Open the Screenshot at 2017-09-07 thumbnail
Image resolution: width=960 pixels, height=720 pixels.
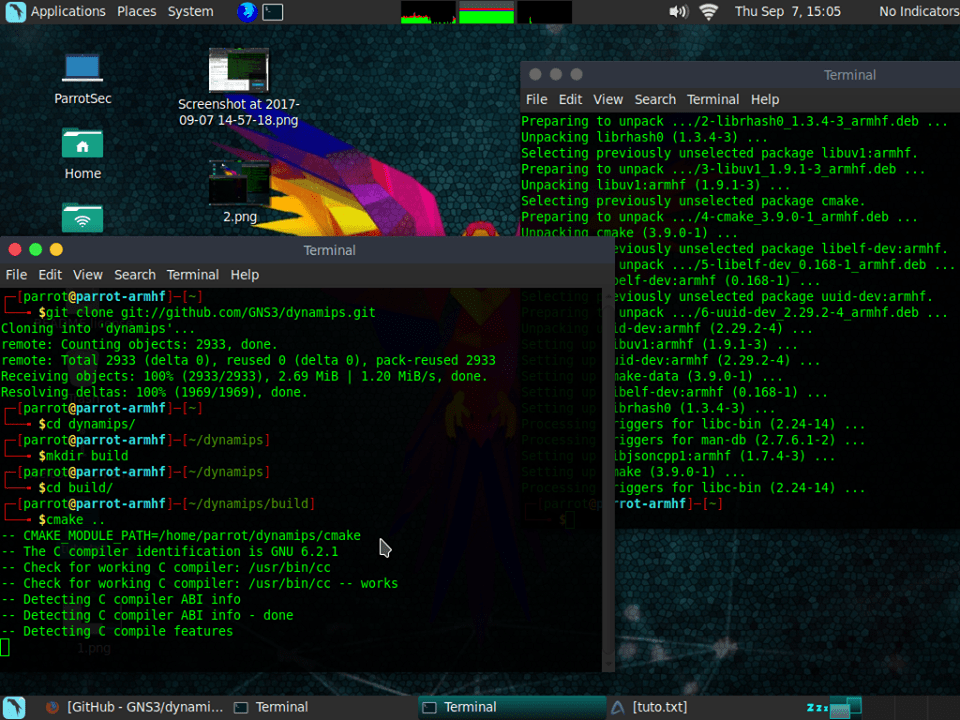[x=239, y=70]
